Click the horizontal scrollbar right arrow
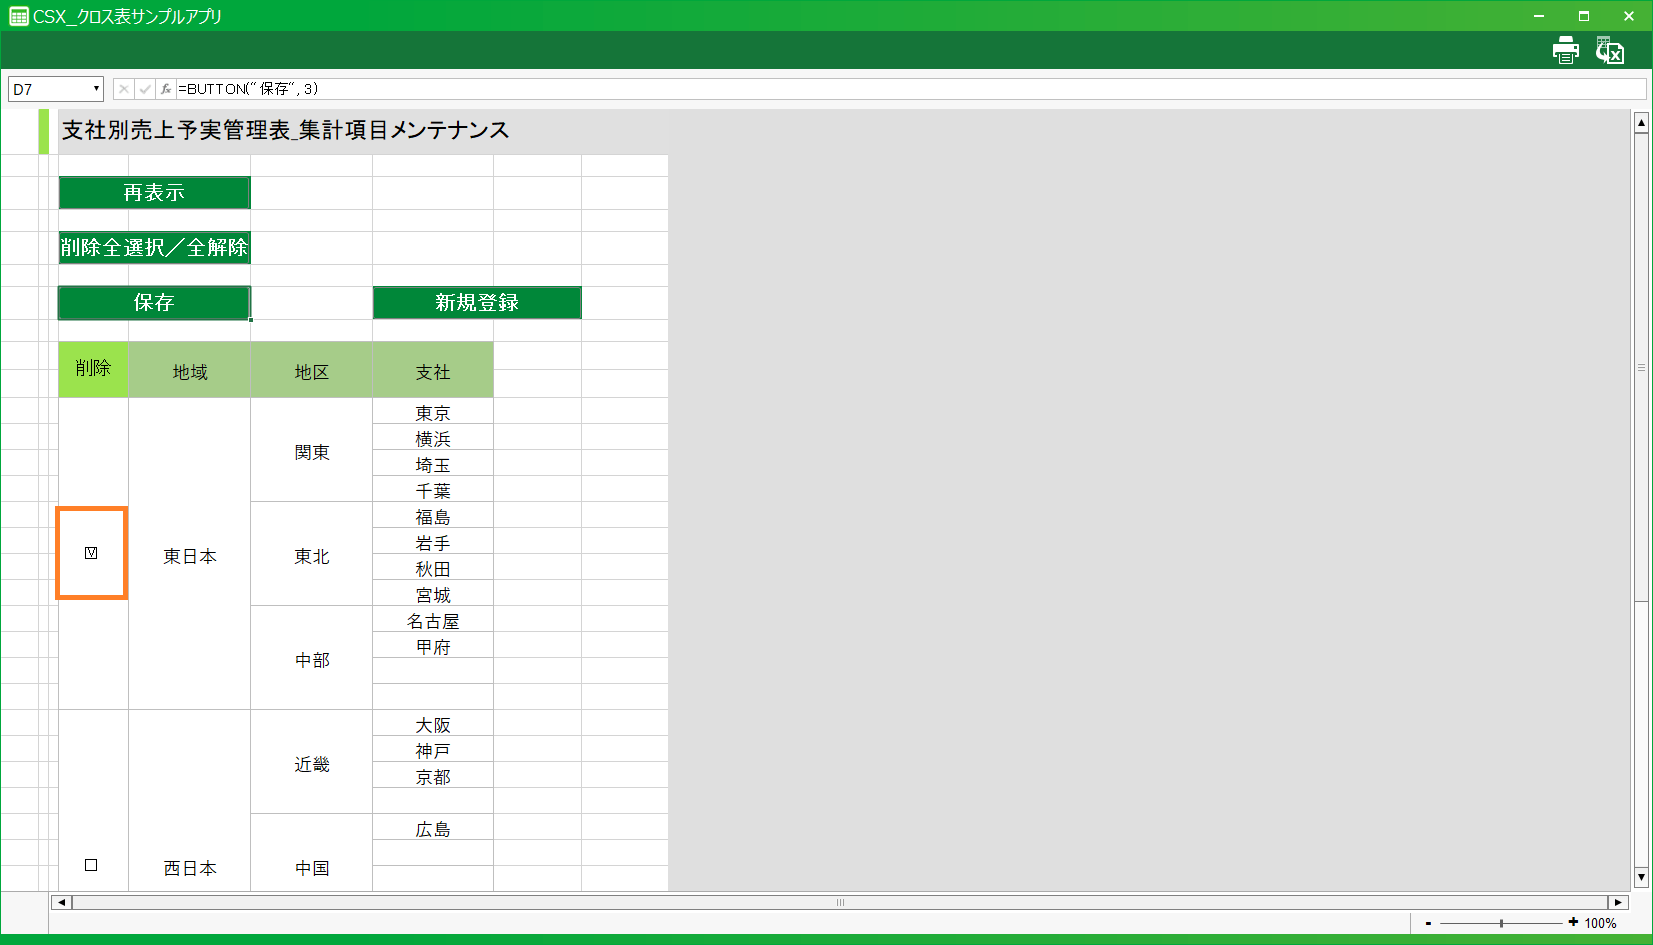Viewport: 1653px width, 945px height. 1618,902
